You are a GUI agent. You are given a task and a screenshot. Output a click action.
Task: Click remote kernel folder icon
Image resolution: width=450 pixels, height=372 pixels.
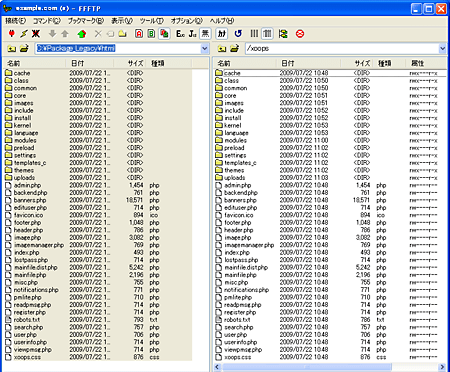coord(219,125)
